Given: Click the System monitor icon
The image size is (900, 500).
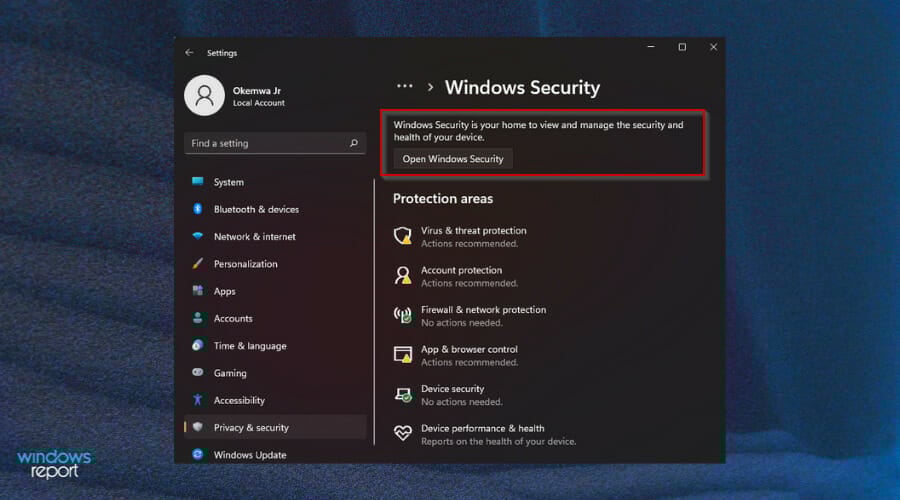Looking at the screenshot, I should tap(197, 181).
